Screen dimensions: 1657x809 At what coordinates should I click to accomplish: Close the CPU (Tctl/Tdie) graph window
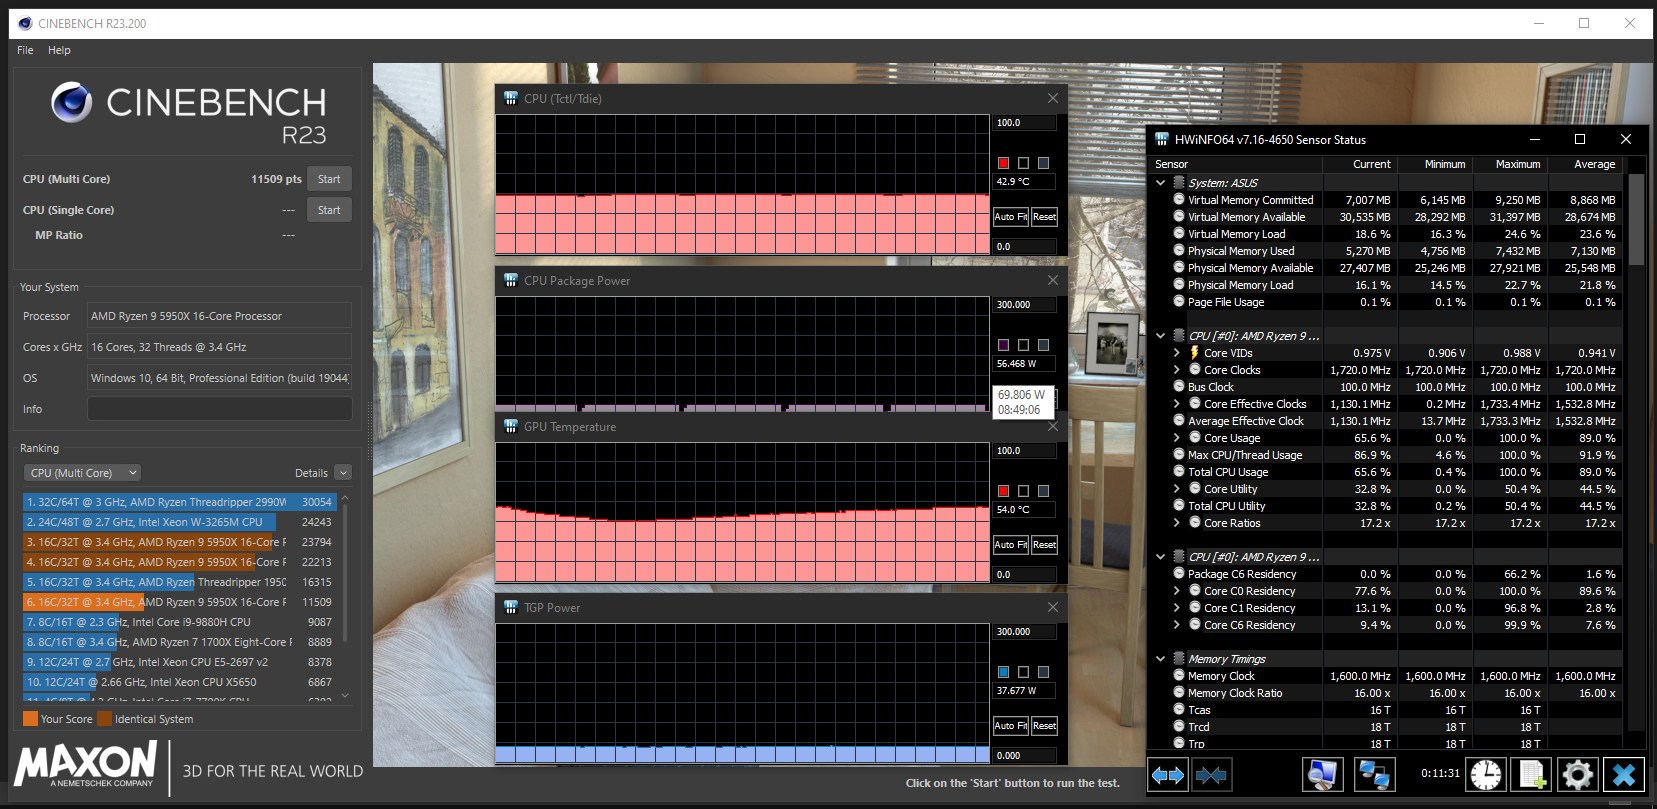(x=1053, y=98)
